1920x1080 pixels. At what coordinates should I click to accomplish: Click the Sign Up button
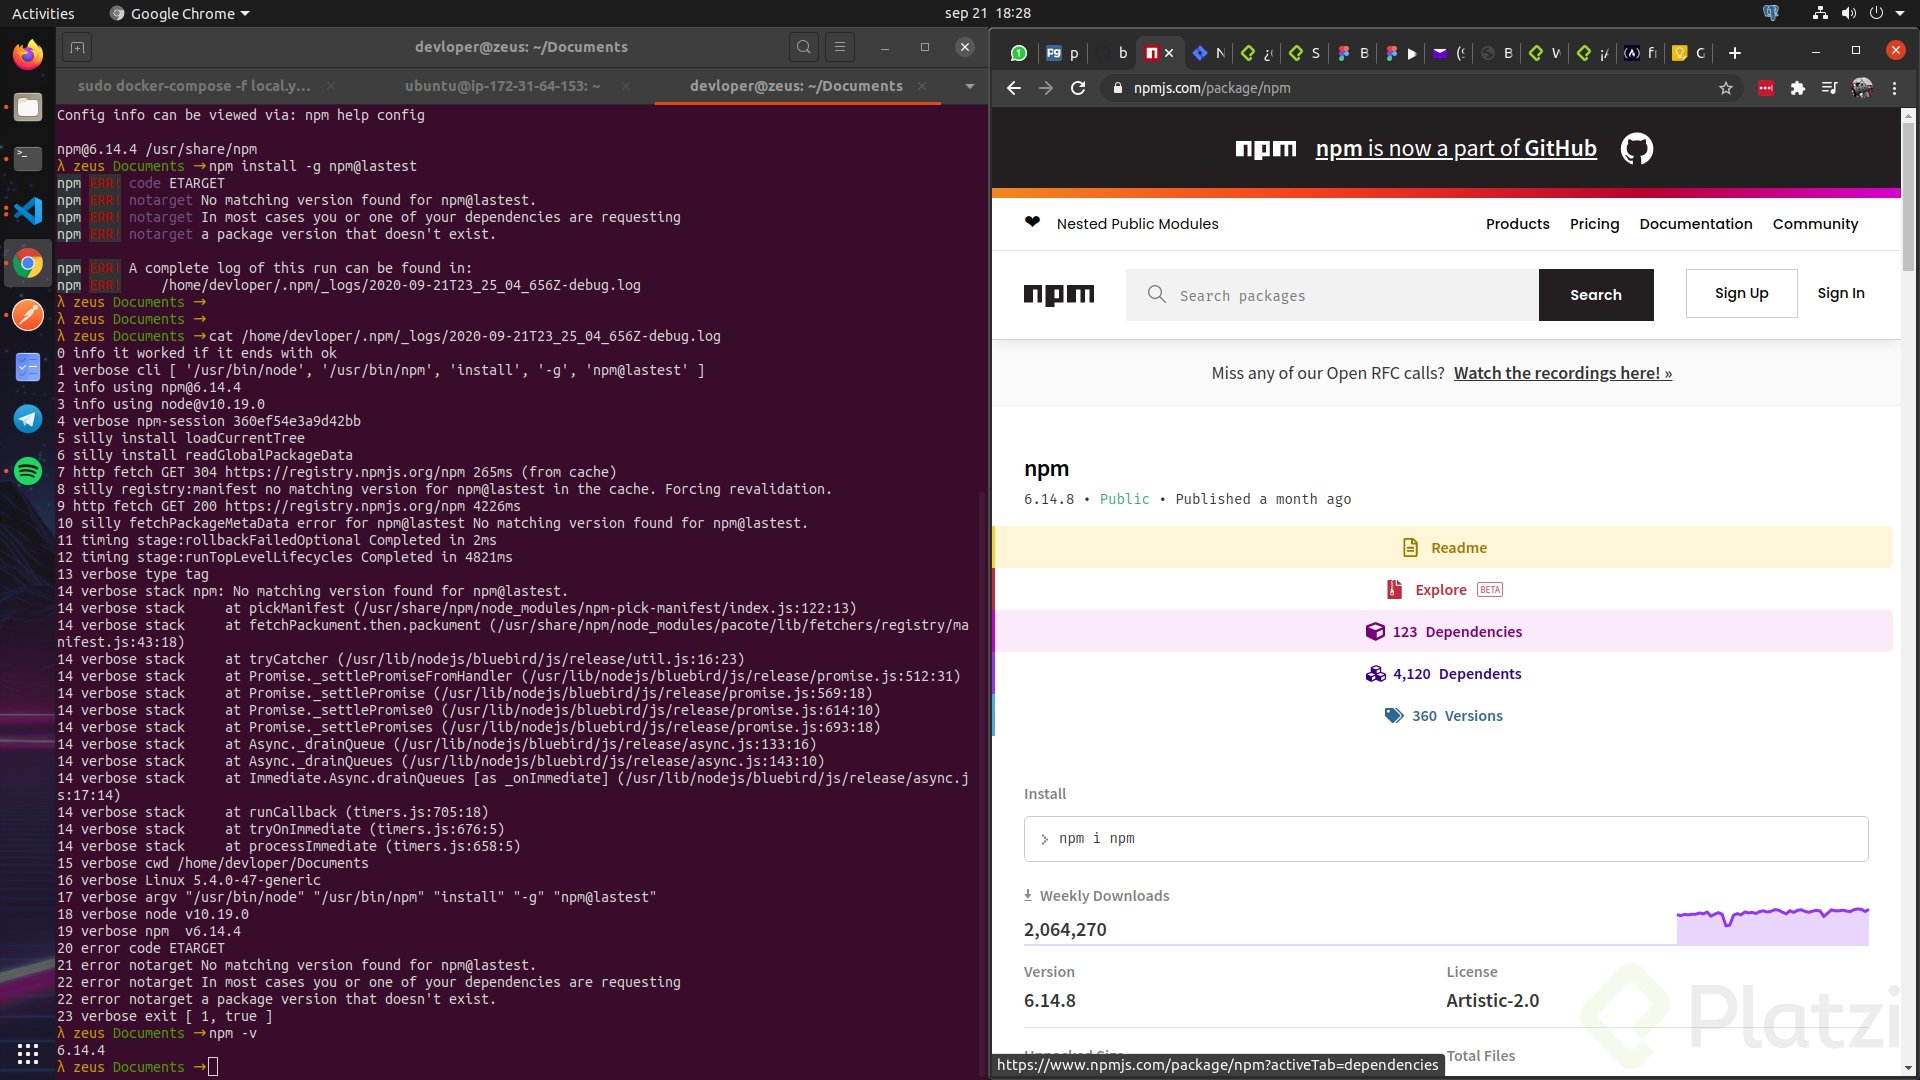point(1741,293)
